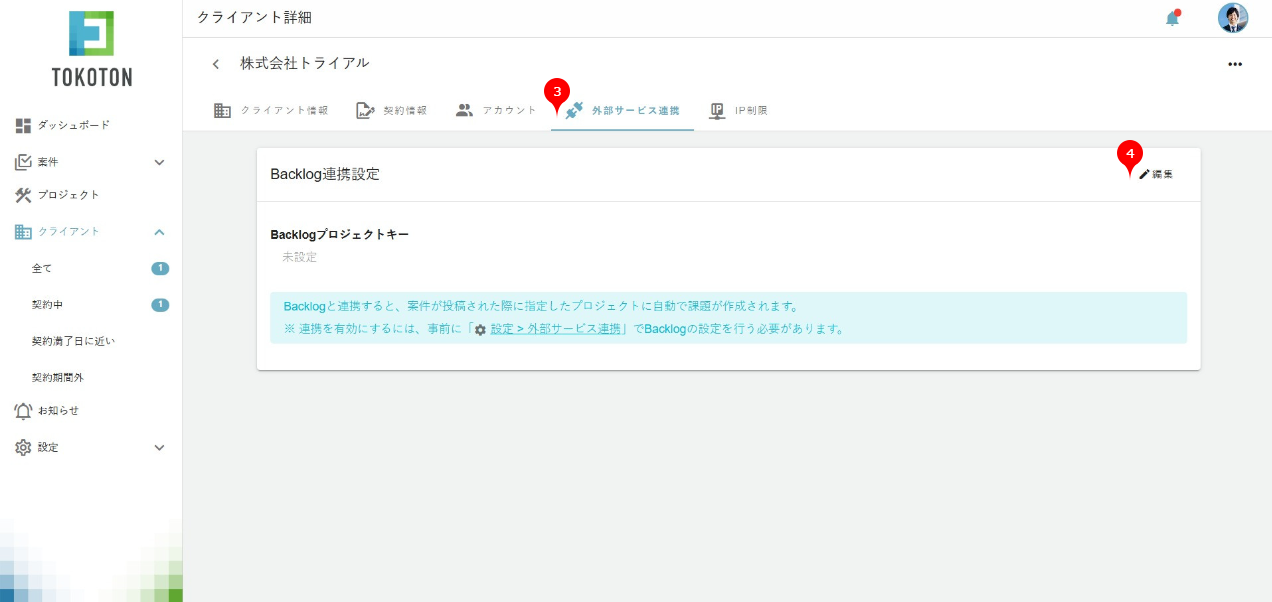The image size is (1272, 602).
Task: Click the お知らせ bell icon in sidebar
Action: [x=23, y=411]
